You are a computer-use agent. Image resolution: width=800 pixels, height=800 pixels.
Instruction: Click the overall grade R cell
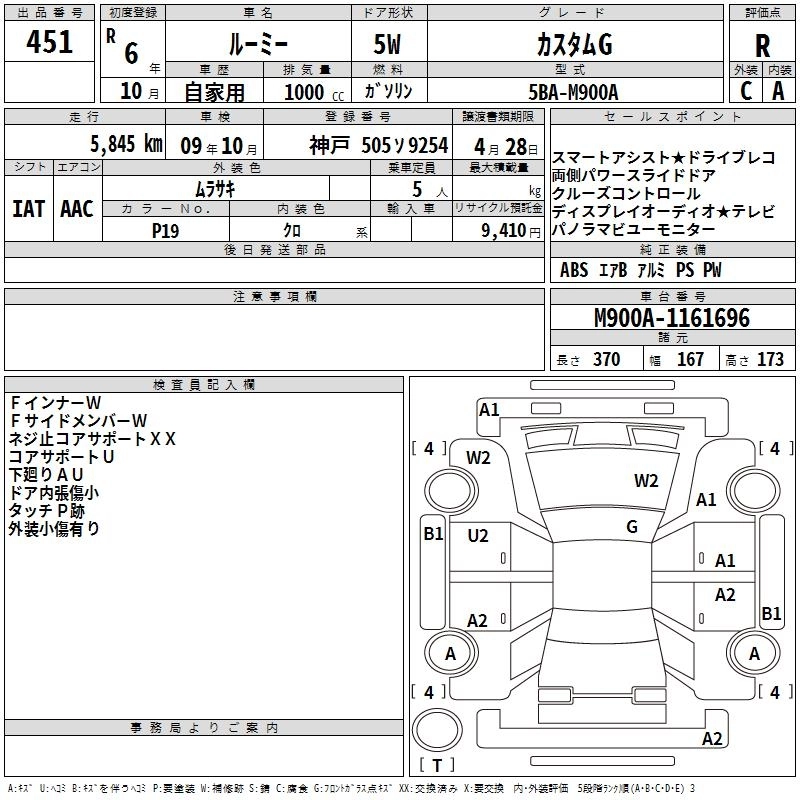click(762, 45)
